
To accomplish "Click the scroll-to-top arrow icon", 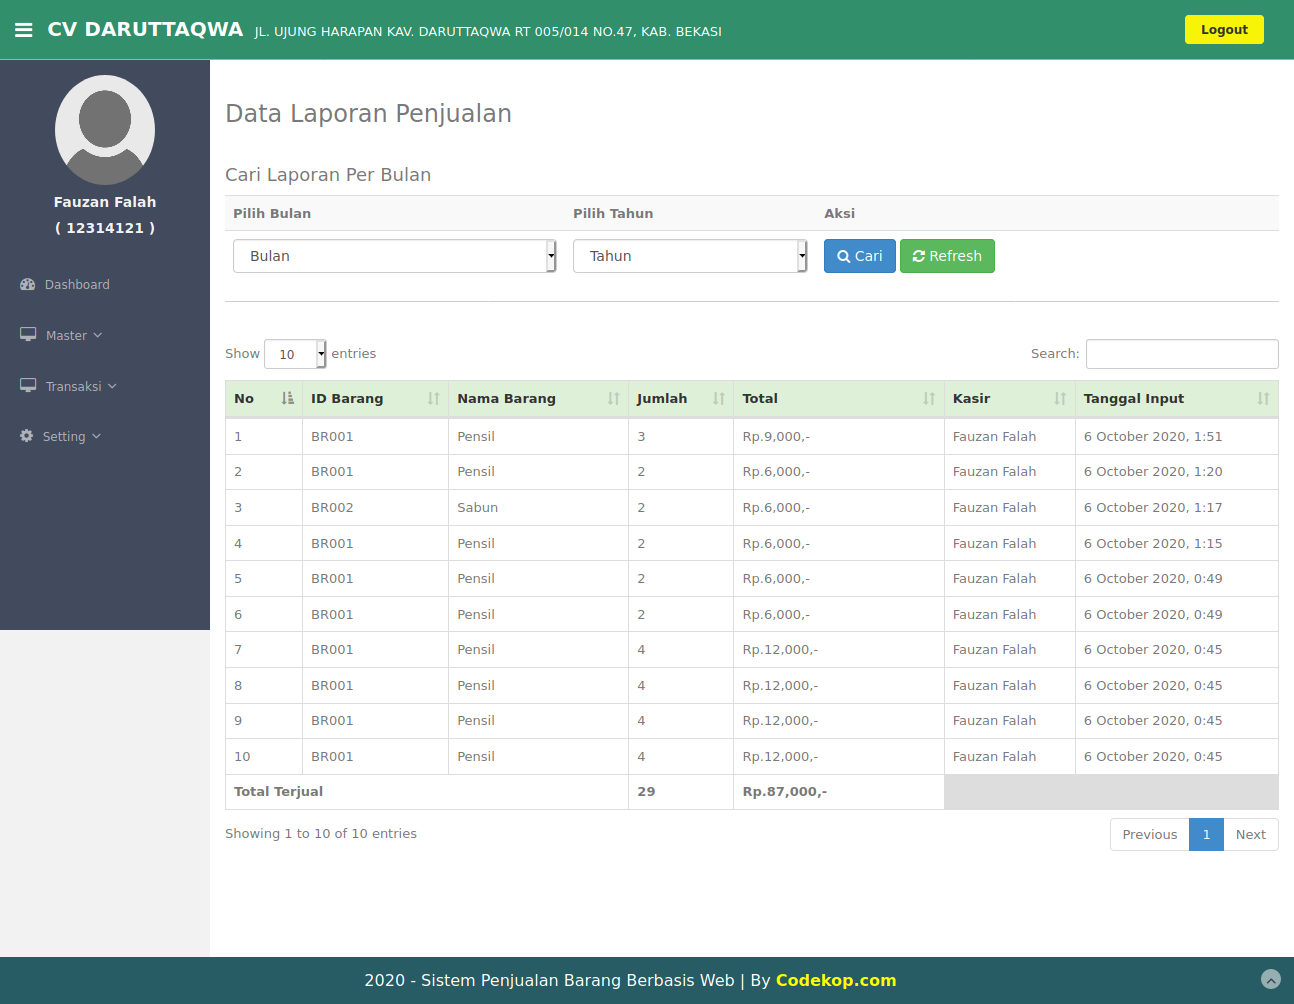I will (1271, 980).
